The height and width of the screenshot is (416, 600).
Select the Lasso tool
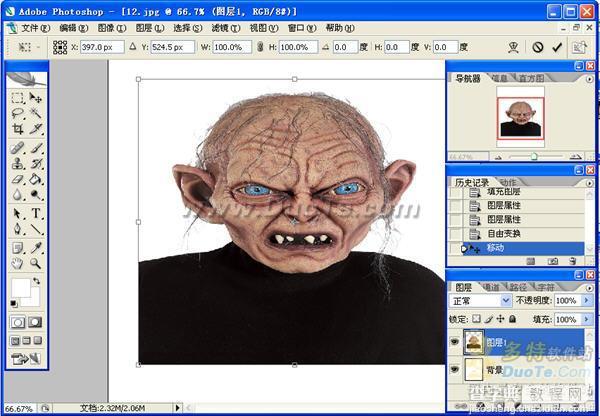click(17, 113)
